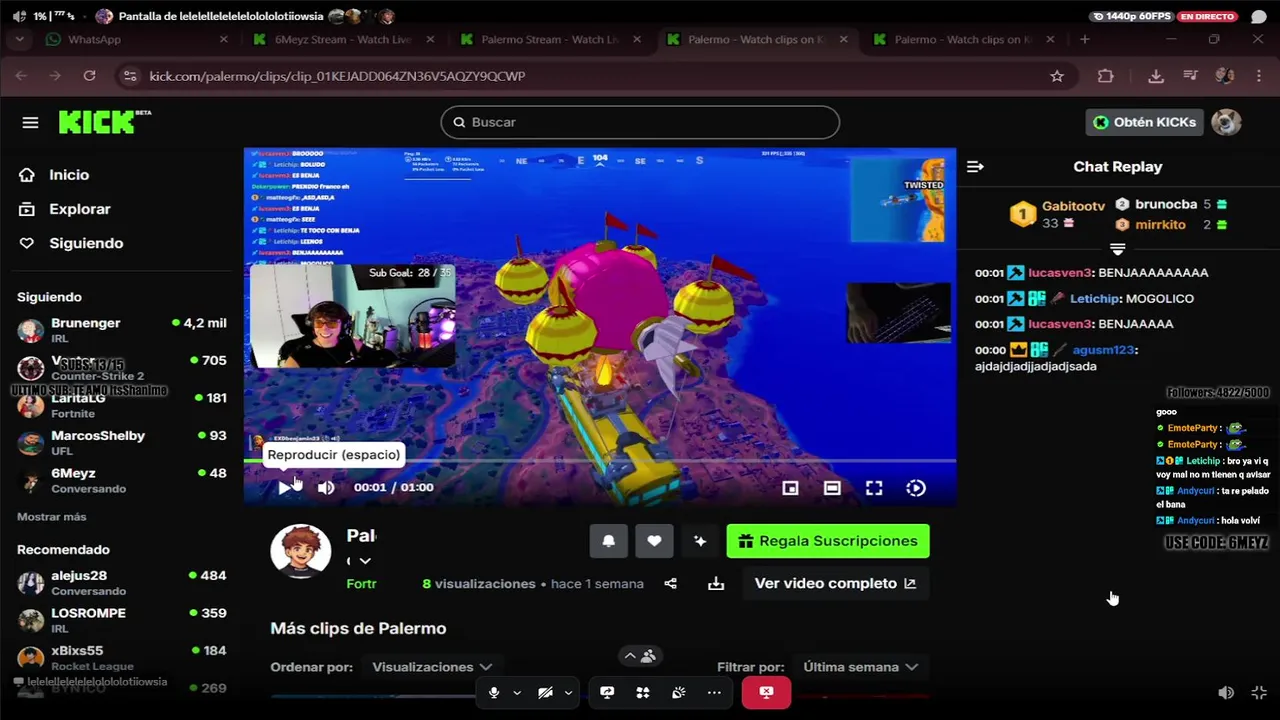Click the sparkle icon beside the heart
The height and width of the screenshot is (720, 1280).
click(x=700, y=541)
